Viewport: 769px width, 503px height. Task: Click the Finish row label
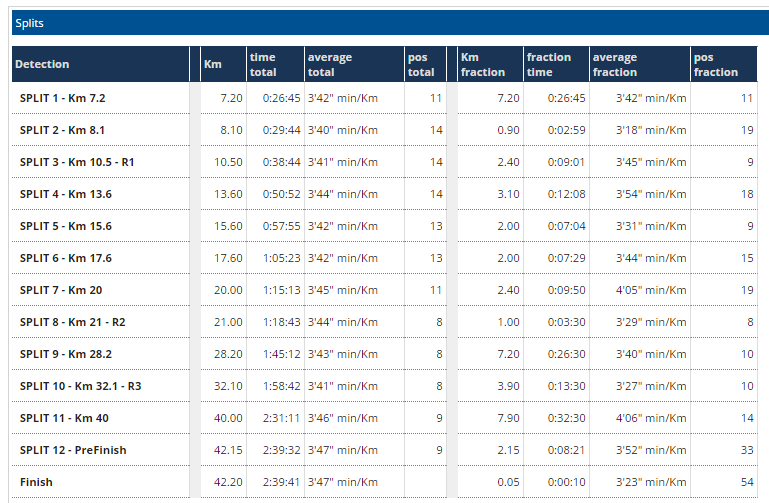(36, 482)
